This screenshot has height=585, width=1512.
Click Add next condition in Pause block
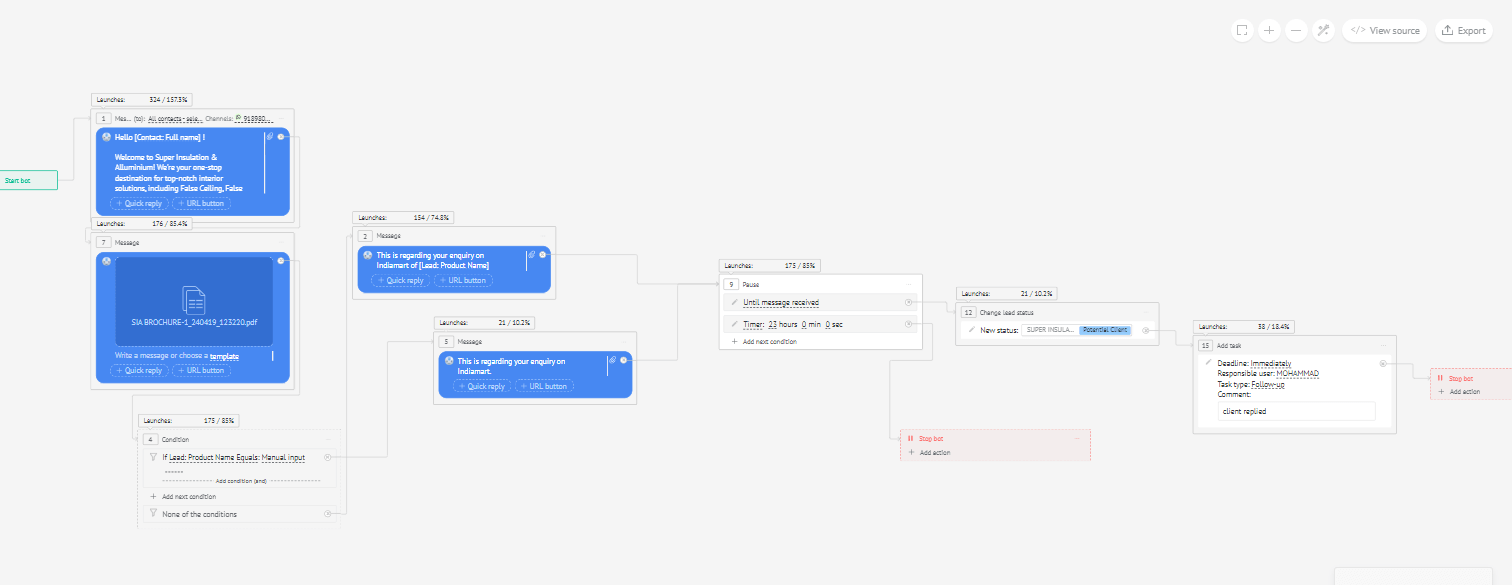(763, 341)
